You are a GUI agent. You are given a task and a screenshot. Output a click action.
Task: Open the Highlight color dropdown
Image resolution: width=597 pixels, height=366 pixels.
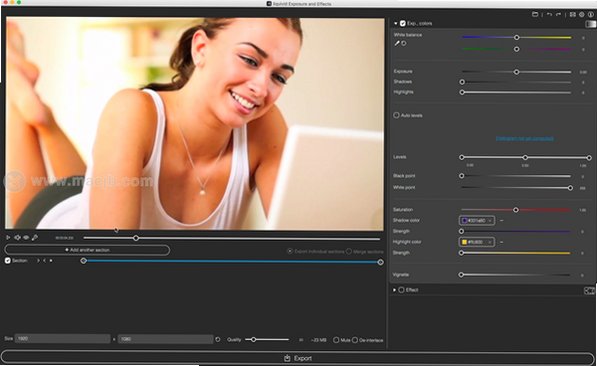tap(477, 242)
